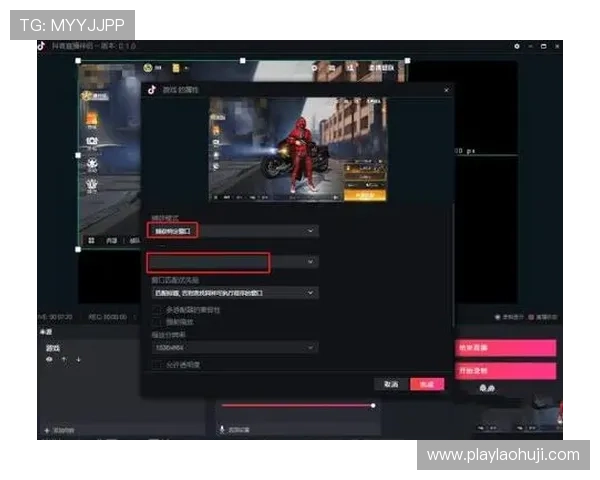Toggle visibility eye of the 游戏 source
Viewport: 600px width, 480px height.
pos(49,358)
